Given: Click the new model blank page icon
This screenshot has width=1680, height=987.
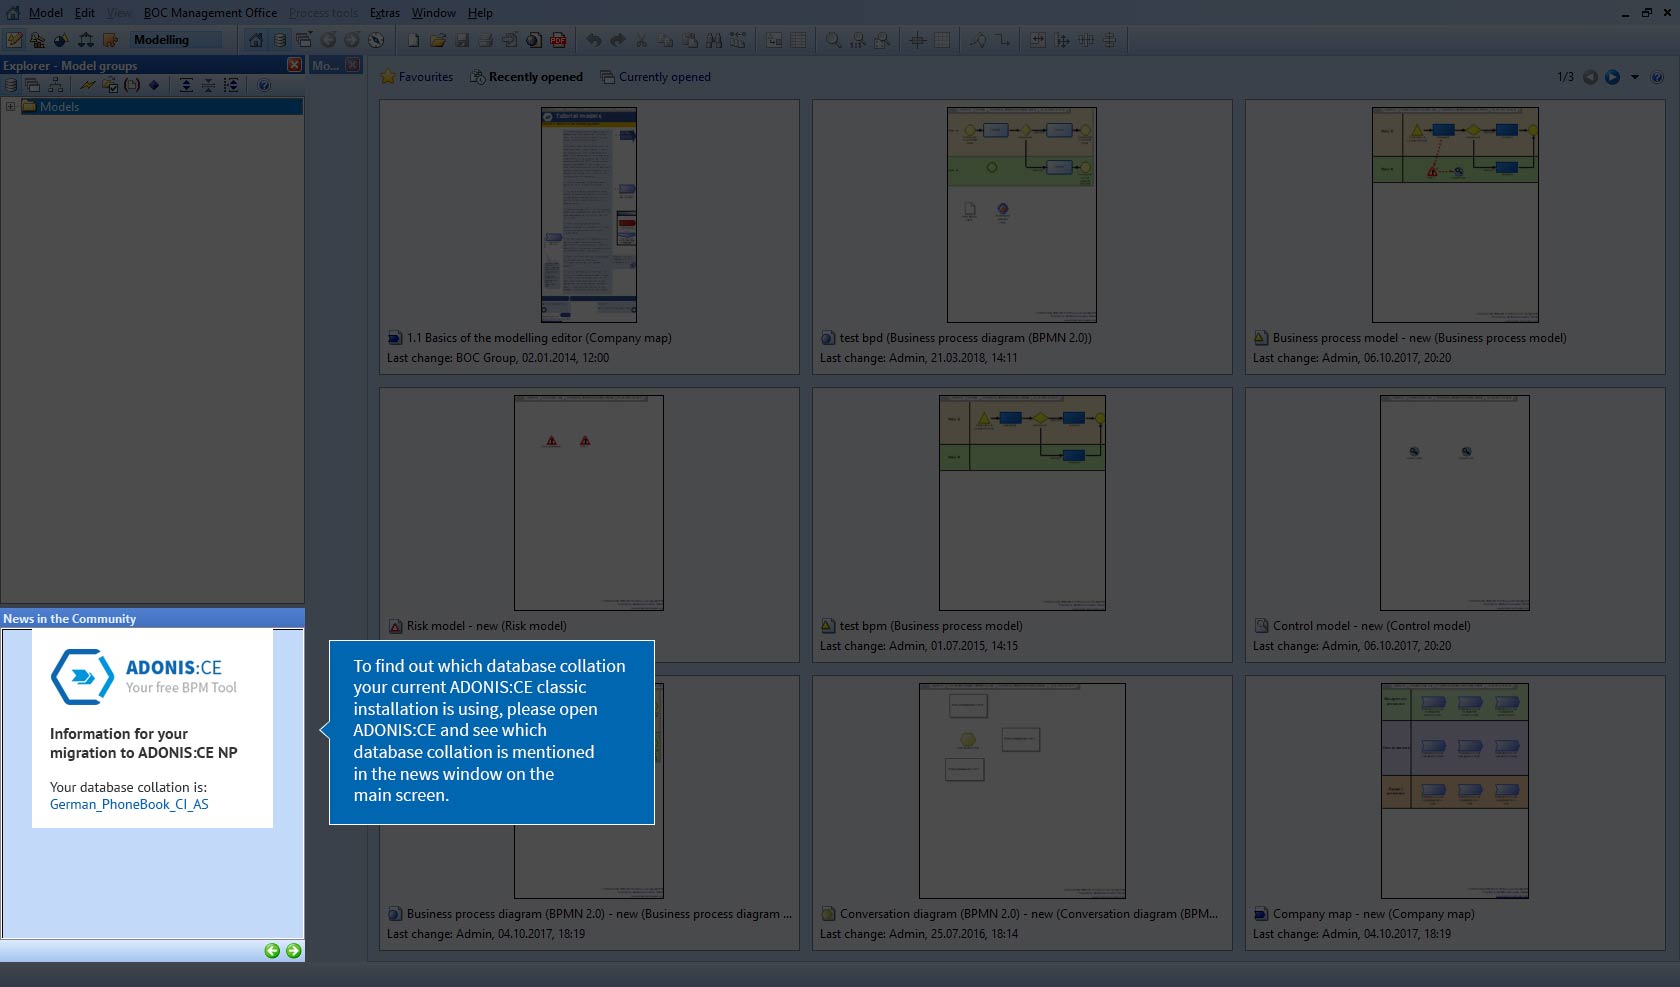Looking at the screenshot, I should (x=413, y=40).
